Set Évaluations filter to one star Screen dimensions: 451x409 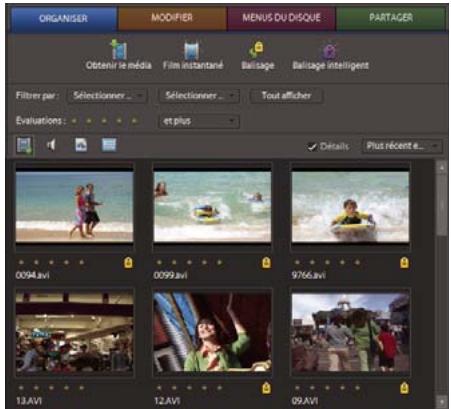(74, 121)
